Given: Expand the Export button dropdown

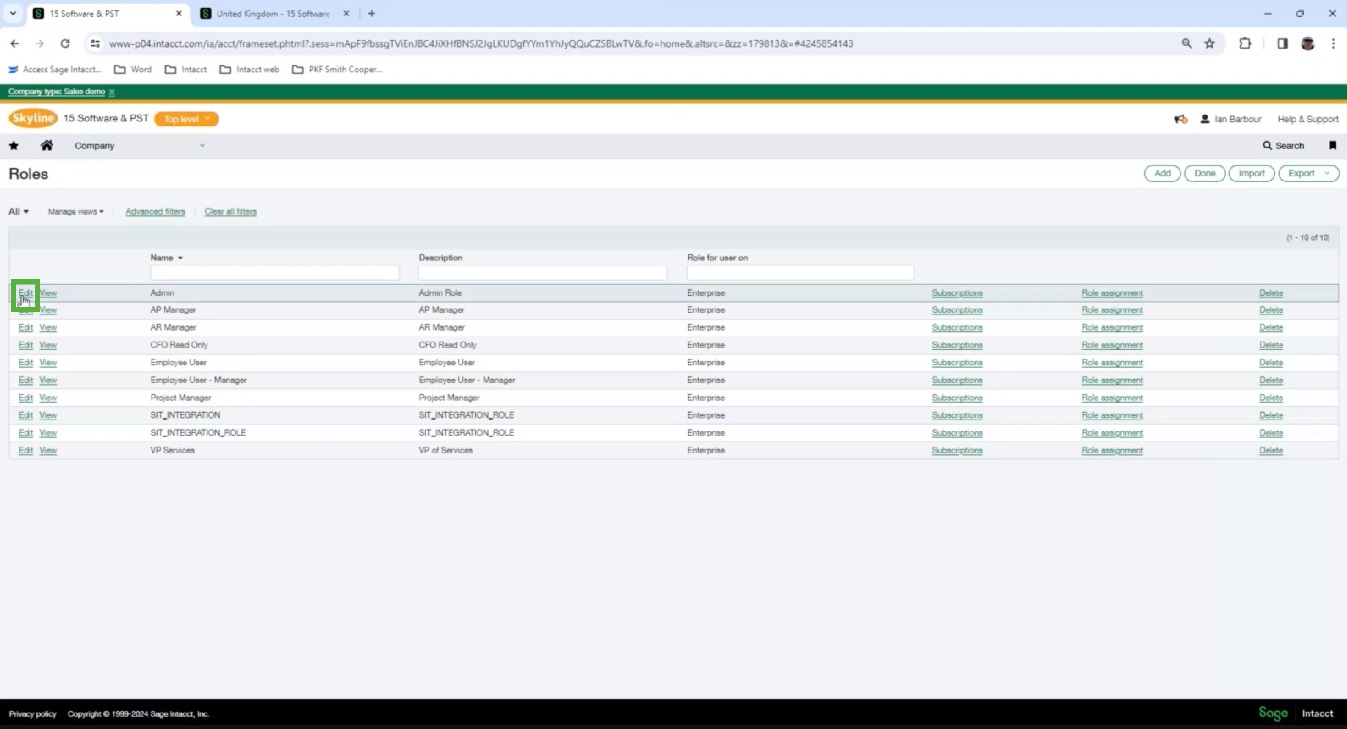Looking at the screenshot, I should tap(1308, 173).
